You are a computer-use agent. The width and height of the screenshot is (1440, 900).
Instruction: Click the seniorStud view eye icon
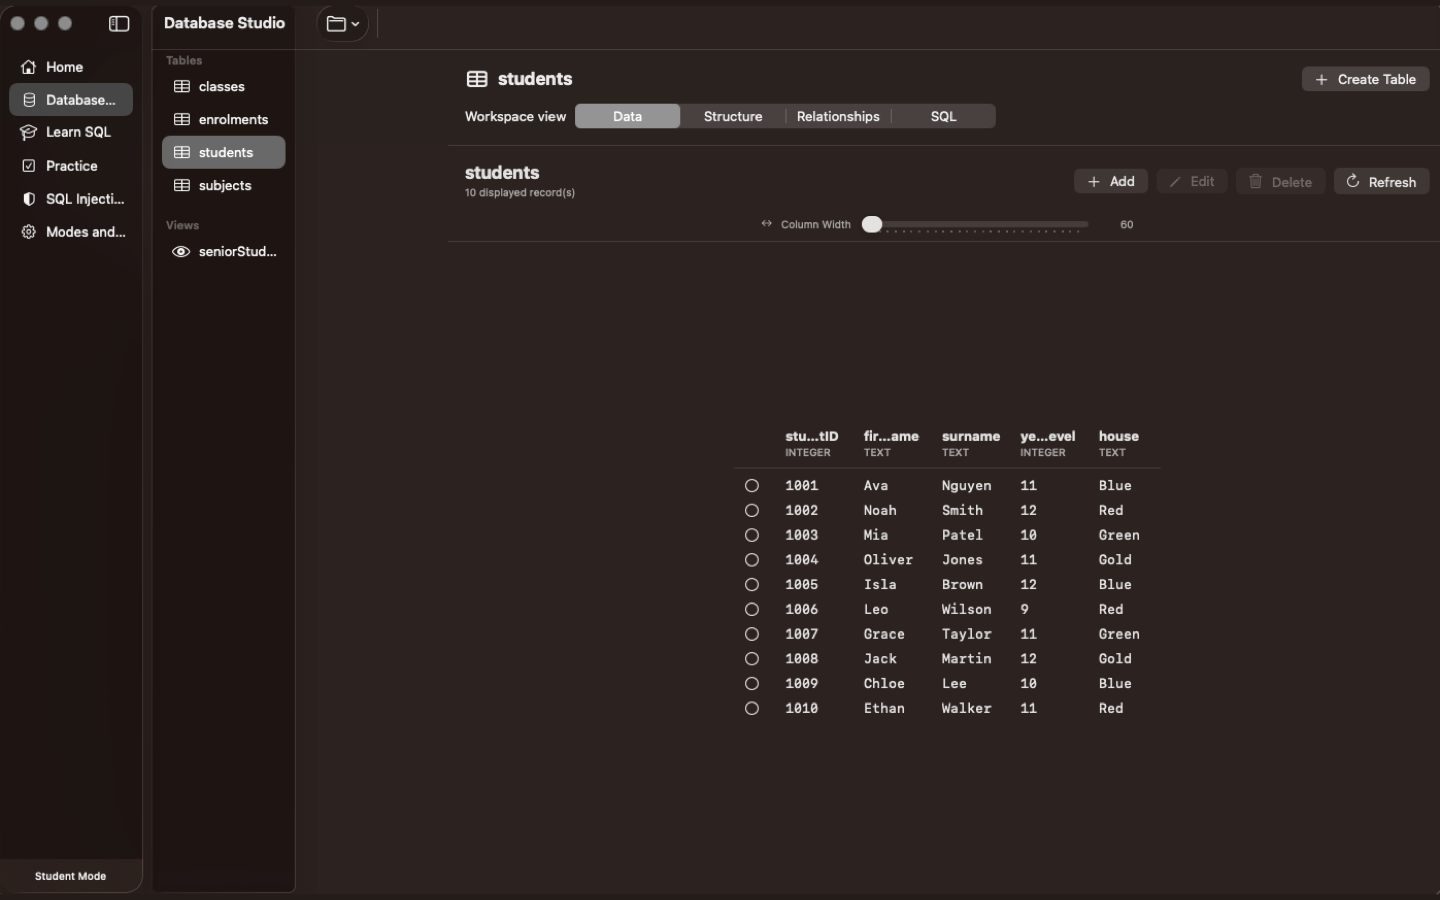(x=181, y=252)
